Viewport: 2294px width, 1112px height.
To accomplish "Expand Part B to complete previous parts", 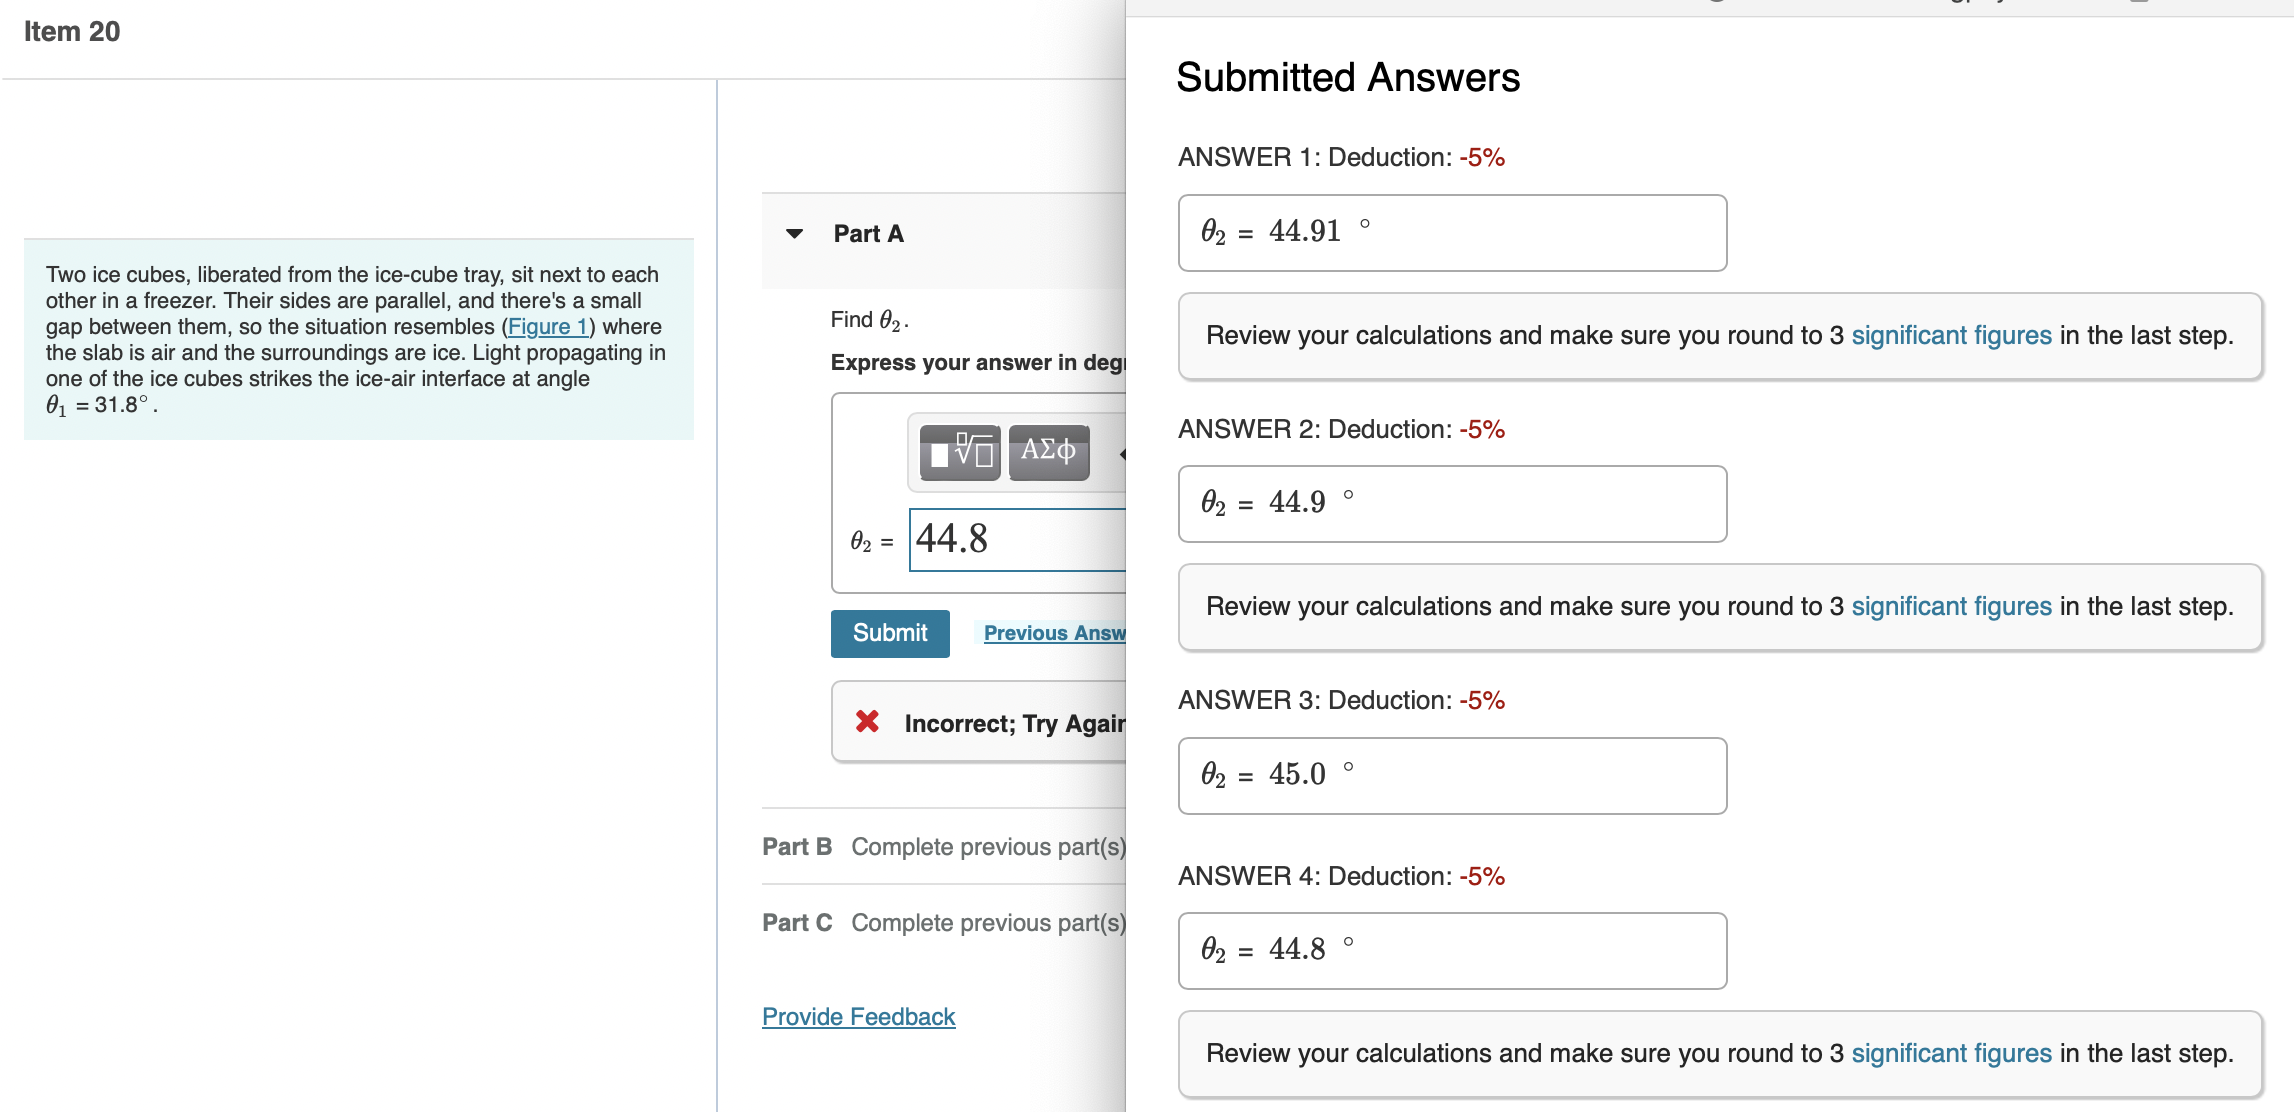I will [x=797, y=846].
